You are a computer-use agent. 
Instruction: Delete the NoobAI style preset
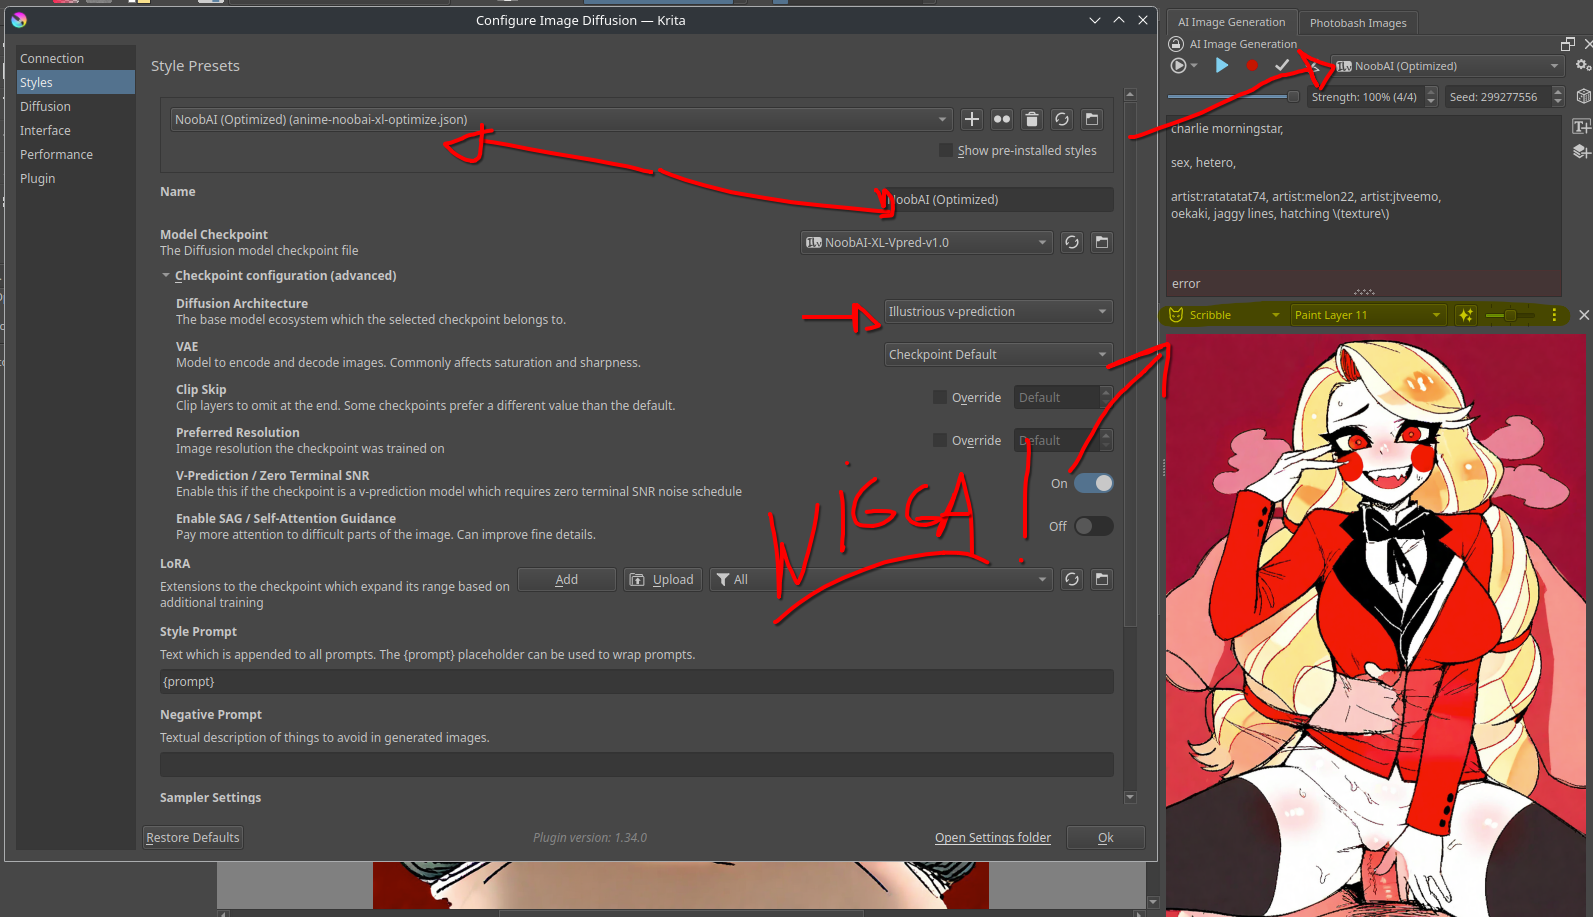(x=1032, y=119)
